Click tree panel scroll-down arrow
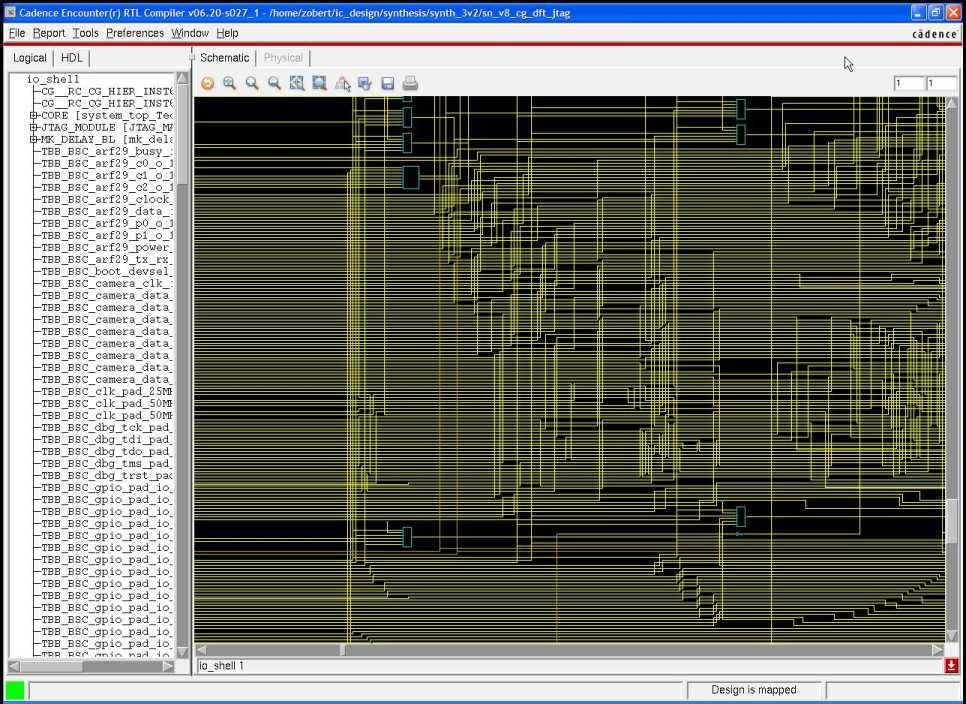The height and width of the screenshot is (704, 966). coord(182,652)
